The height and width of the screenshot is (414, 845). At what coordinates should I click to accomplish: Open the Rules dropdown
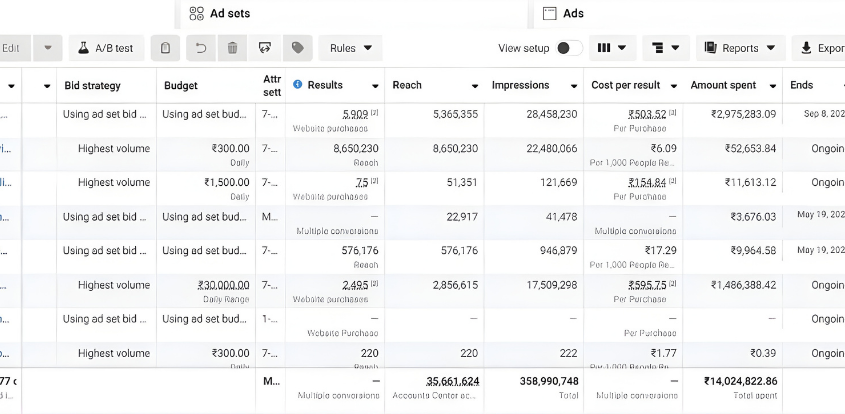[x=350, y=48]
